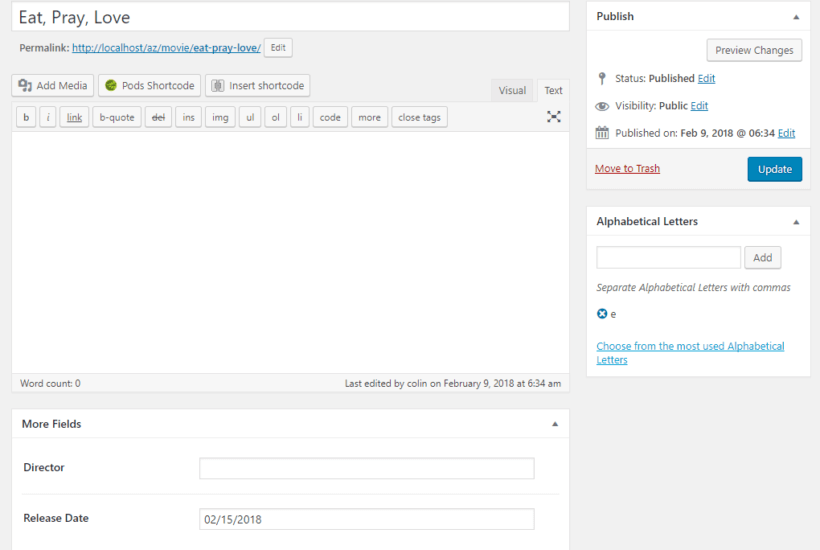820x550 pixels.
Task: Click close tags button
Action: 419,117
